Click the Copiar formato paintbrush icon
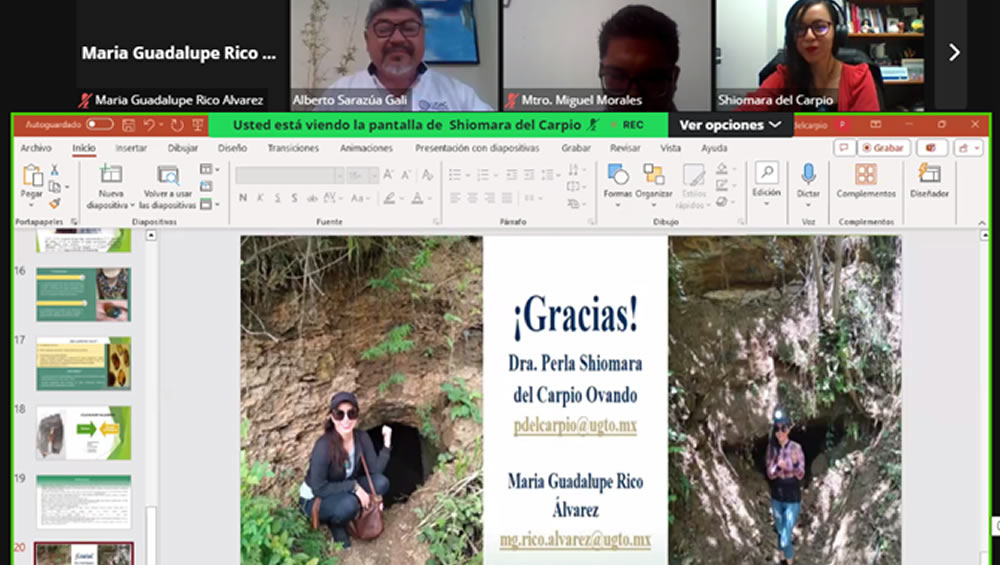 point(55,203)
